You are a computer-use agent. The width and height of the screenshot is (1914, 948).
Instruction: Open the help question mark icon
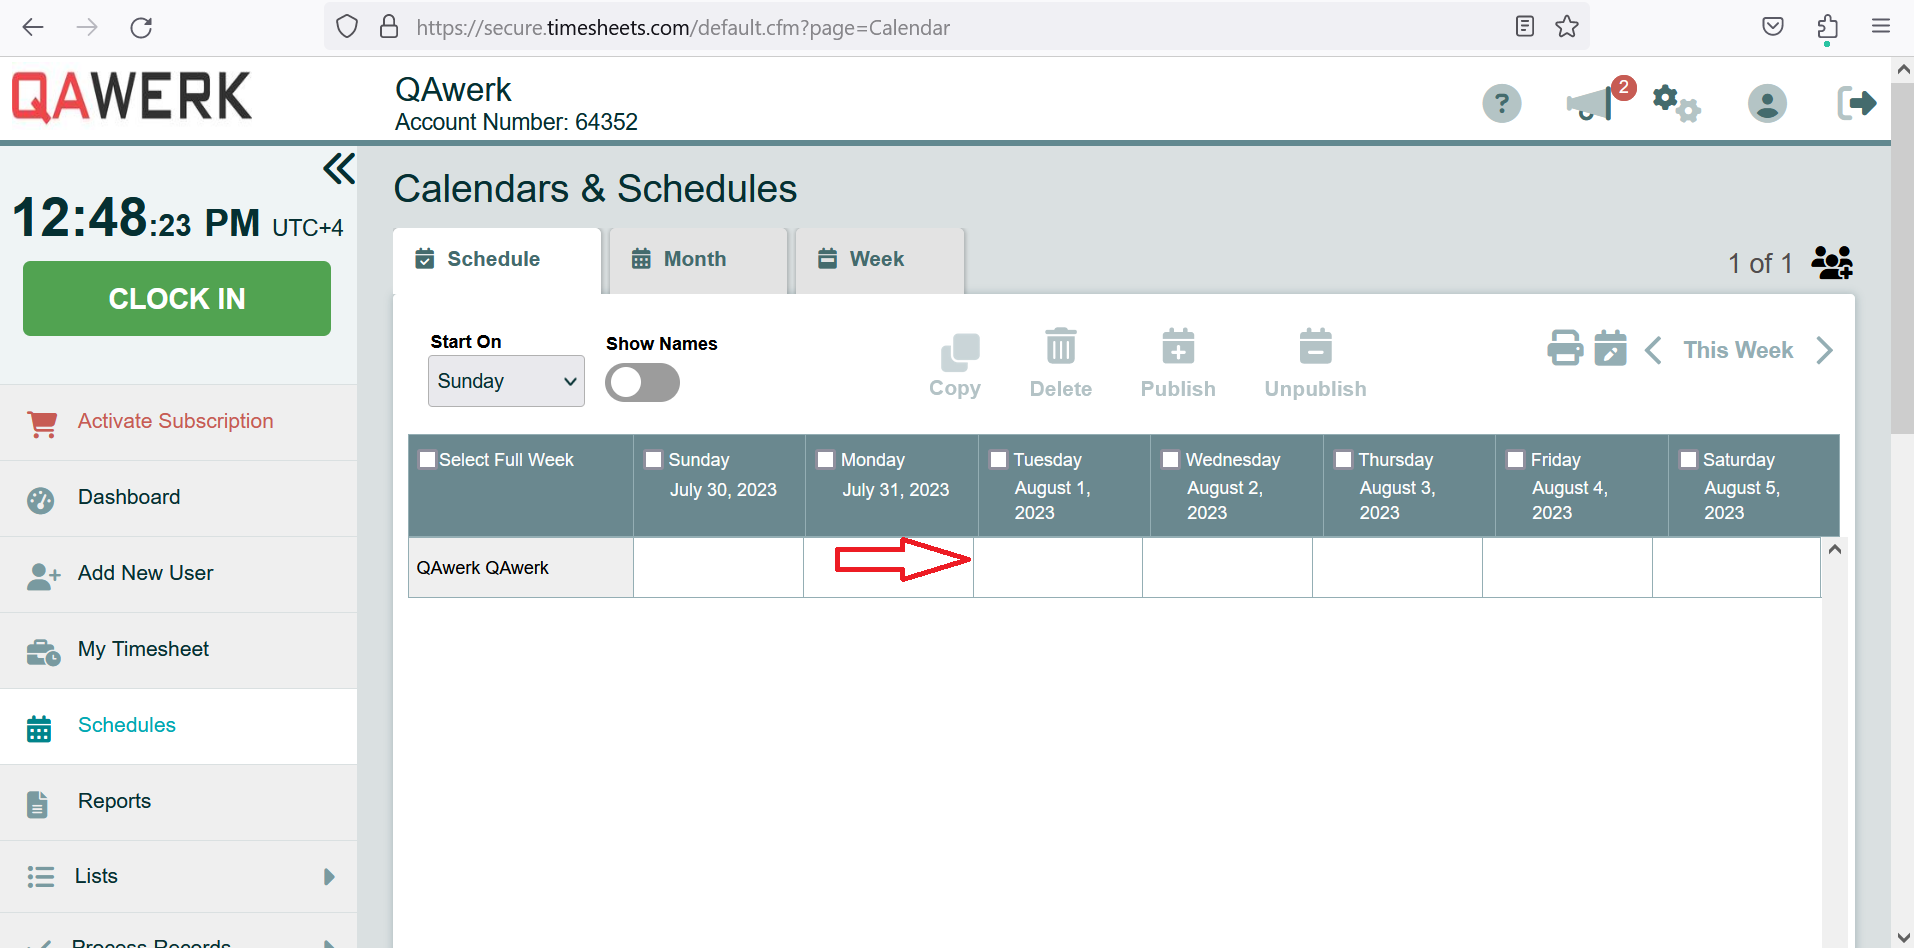(x=1501, y=103)
